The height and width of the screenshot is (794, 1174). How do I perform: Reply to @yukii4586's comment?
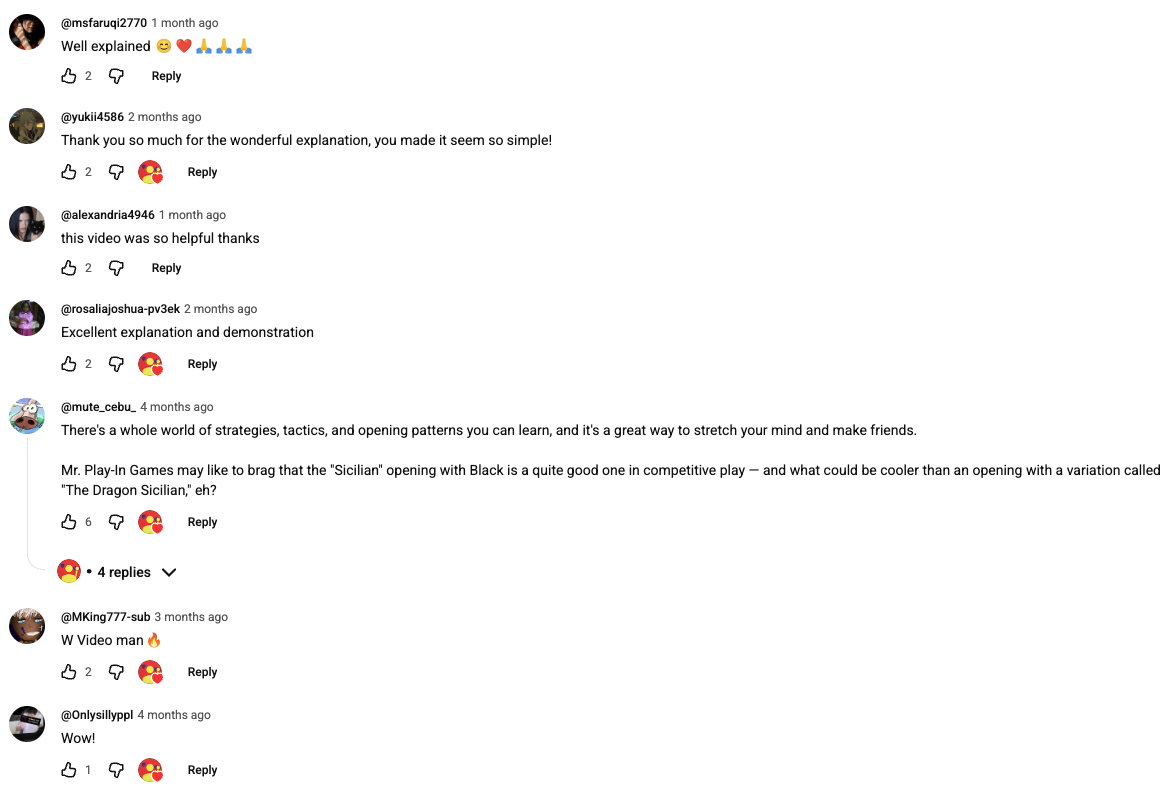tap(202, 172)
